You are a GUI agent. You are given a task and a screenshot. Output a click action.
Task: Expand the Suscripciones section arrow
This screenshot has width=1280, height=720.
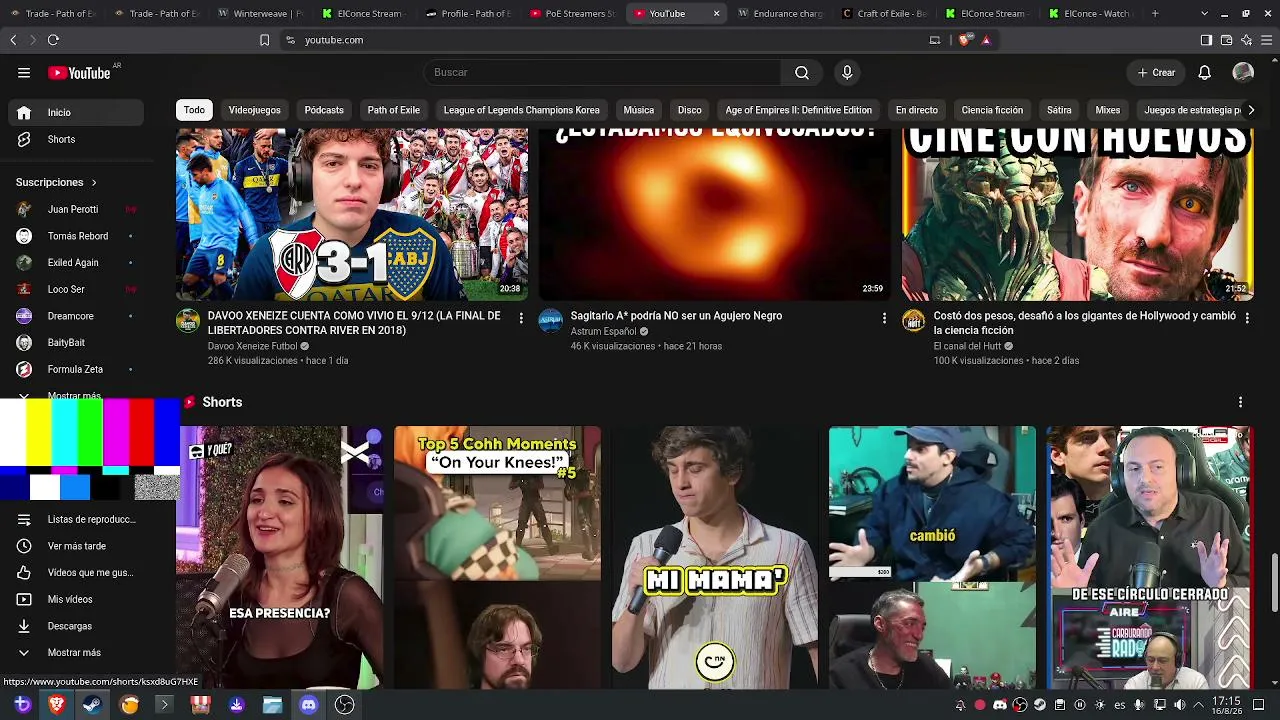94,183
